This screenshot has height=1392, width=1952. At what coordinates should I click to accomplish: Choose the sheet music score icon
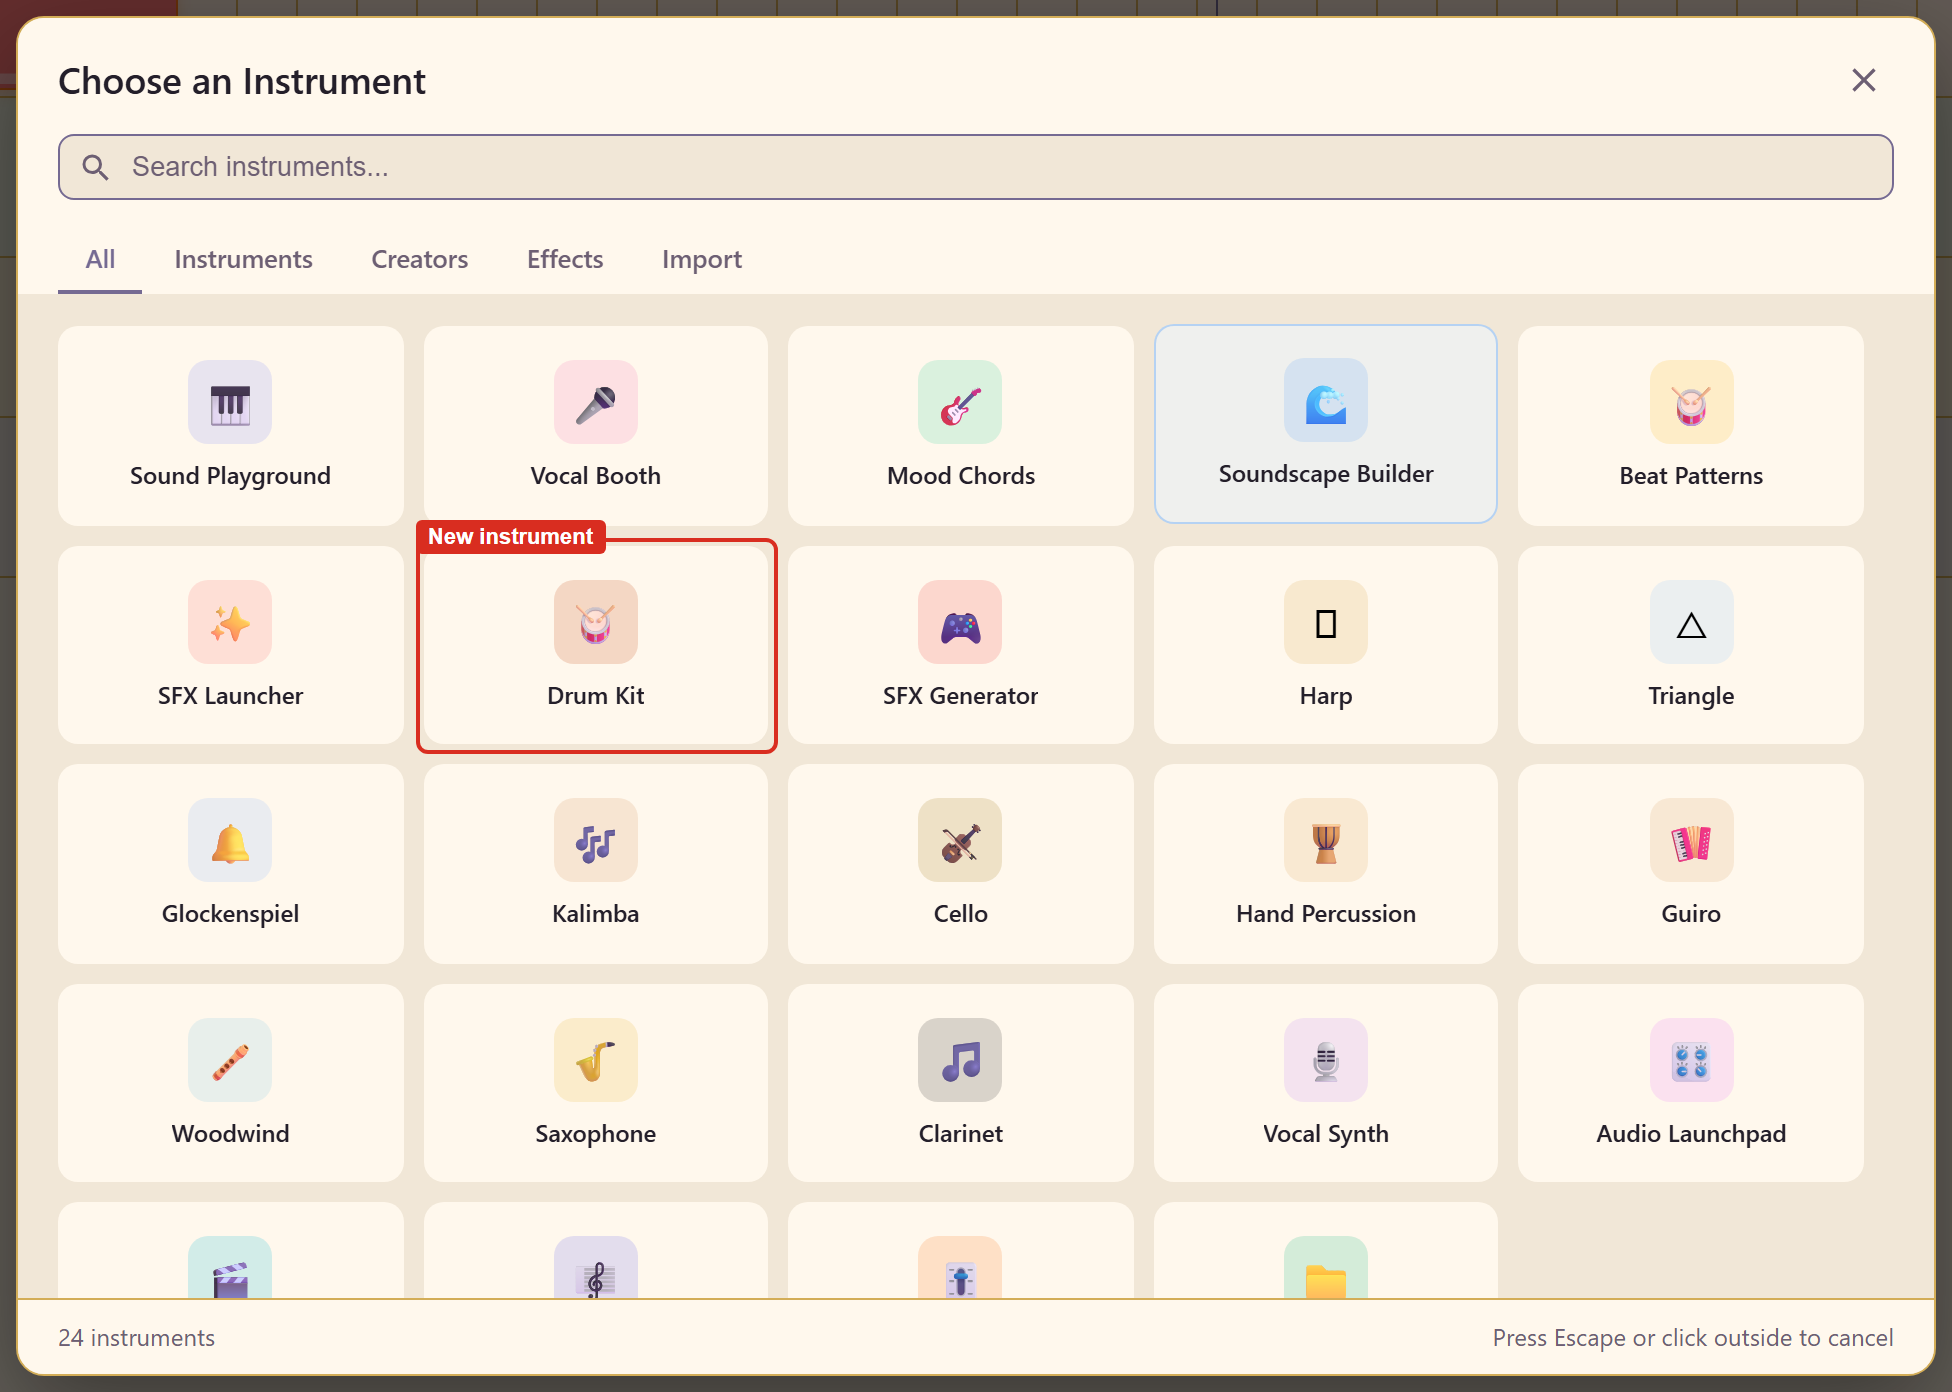[596, 1268]
